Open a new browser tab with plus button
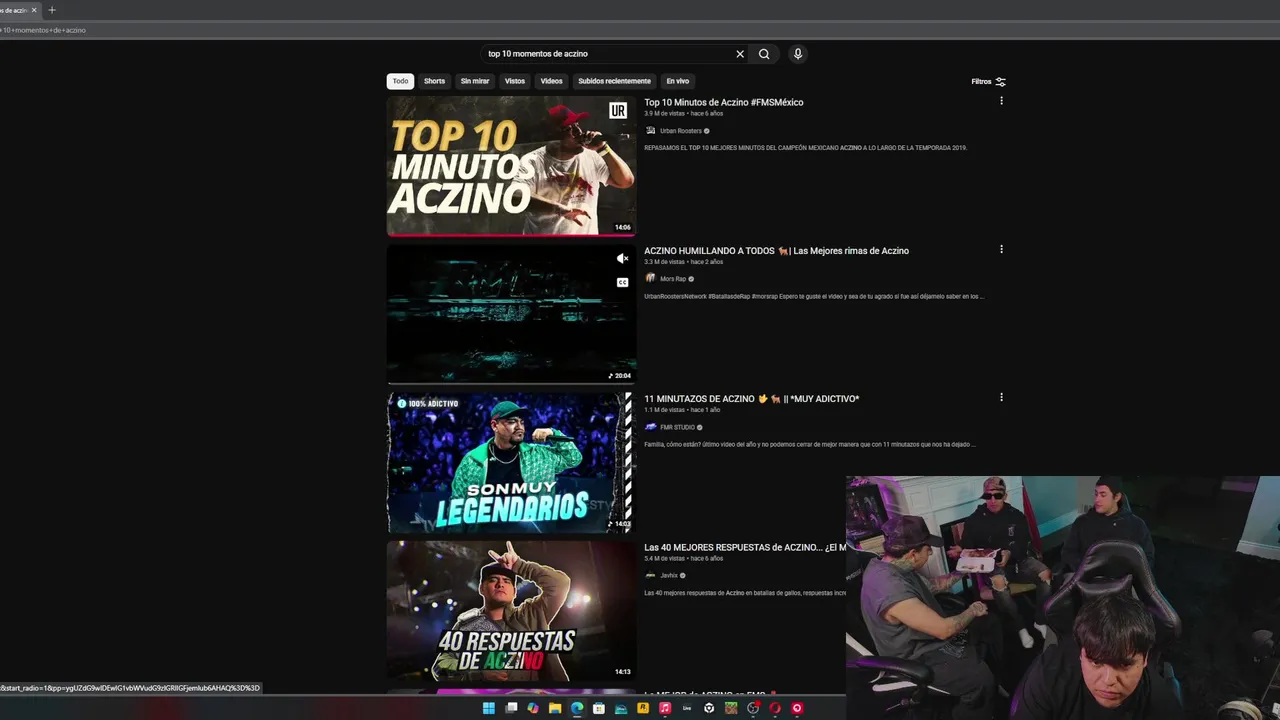Screen dimensions: 1280x720 [52, 10]
